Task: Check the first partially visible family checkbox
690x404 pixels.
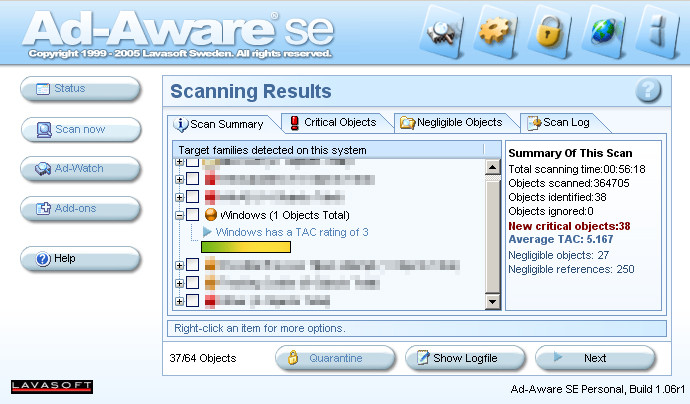Action: (x=192, y=162)
